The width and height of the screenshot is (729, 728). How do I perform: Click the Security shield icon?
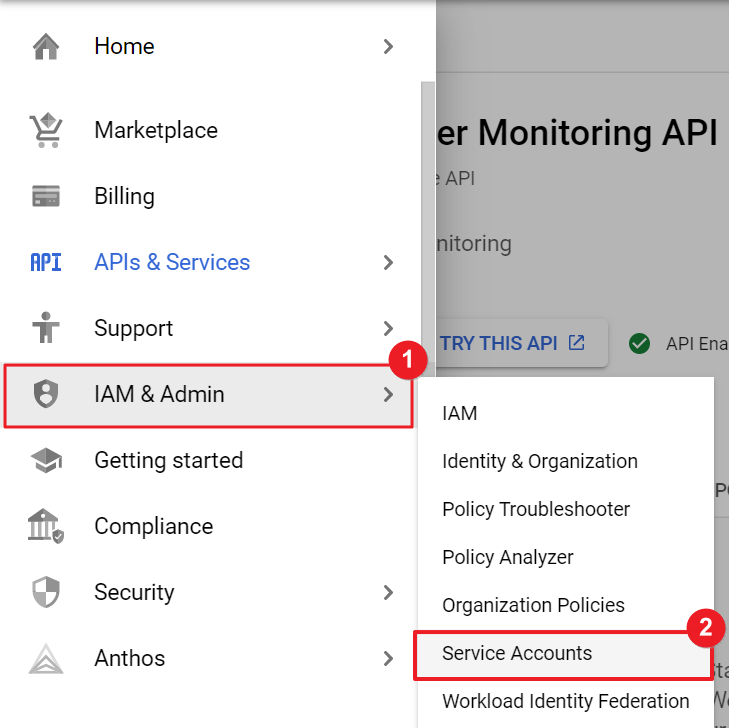(46, 592)
